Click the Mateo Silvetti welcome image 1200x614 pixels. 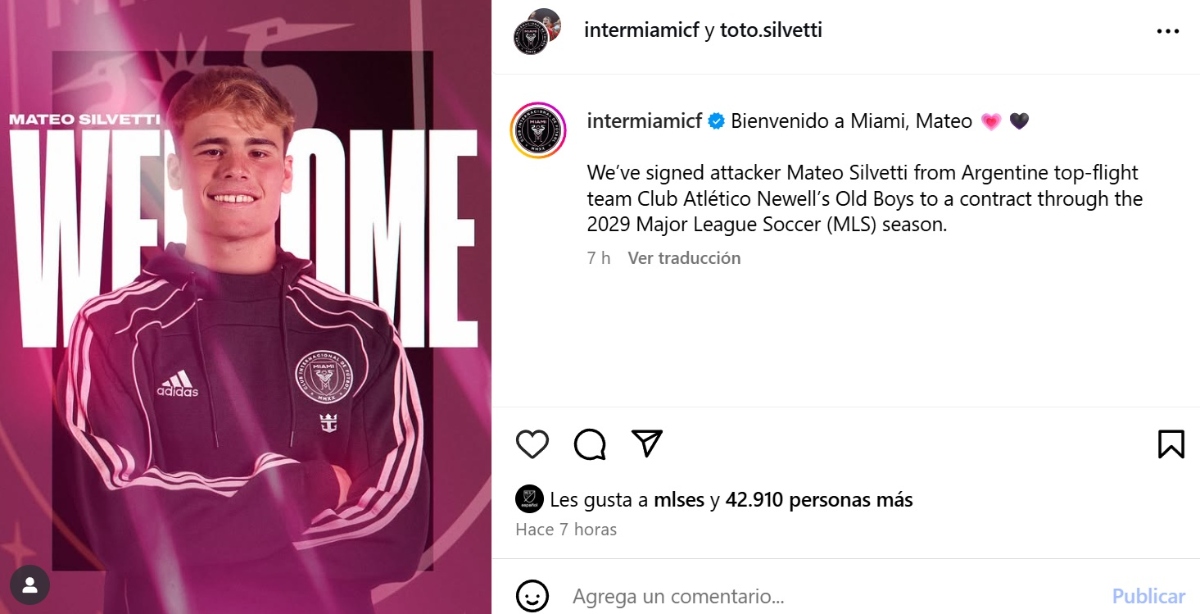245,307
